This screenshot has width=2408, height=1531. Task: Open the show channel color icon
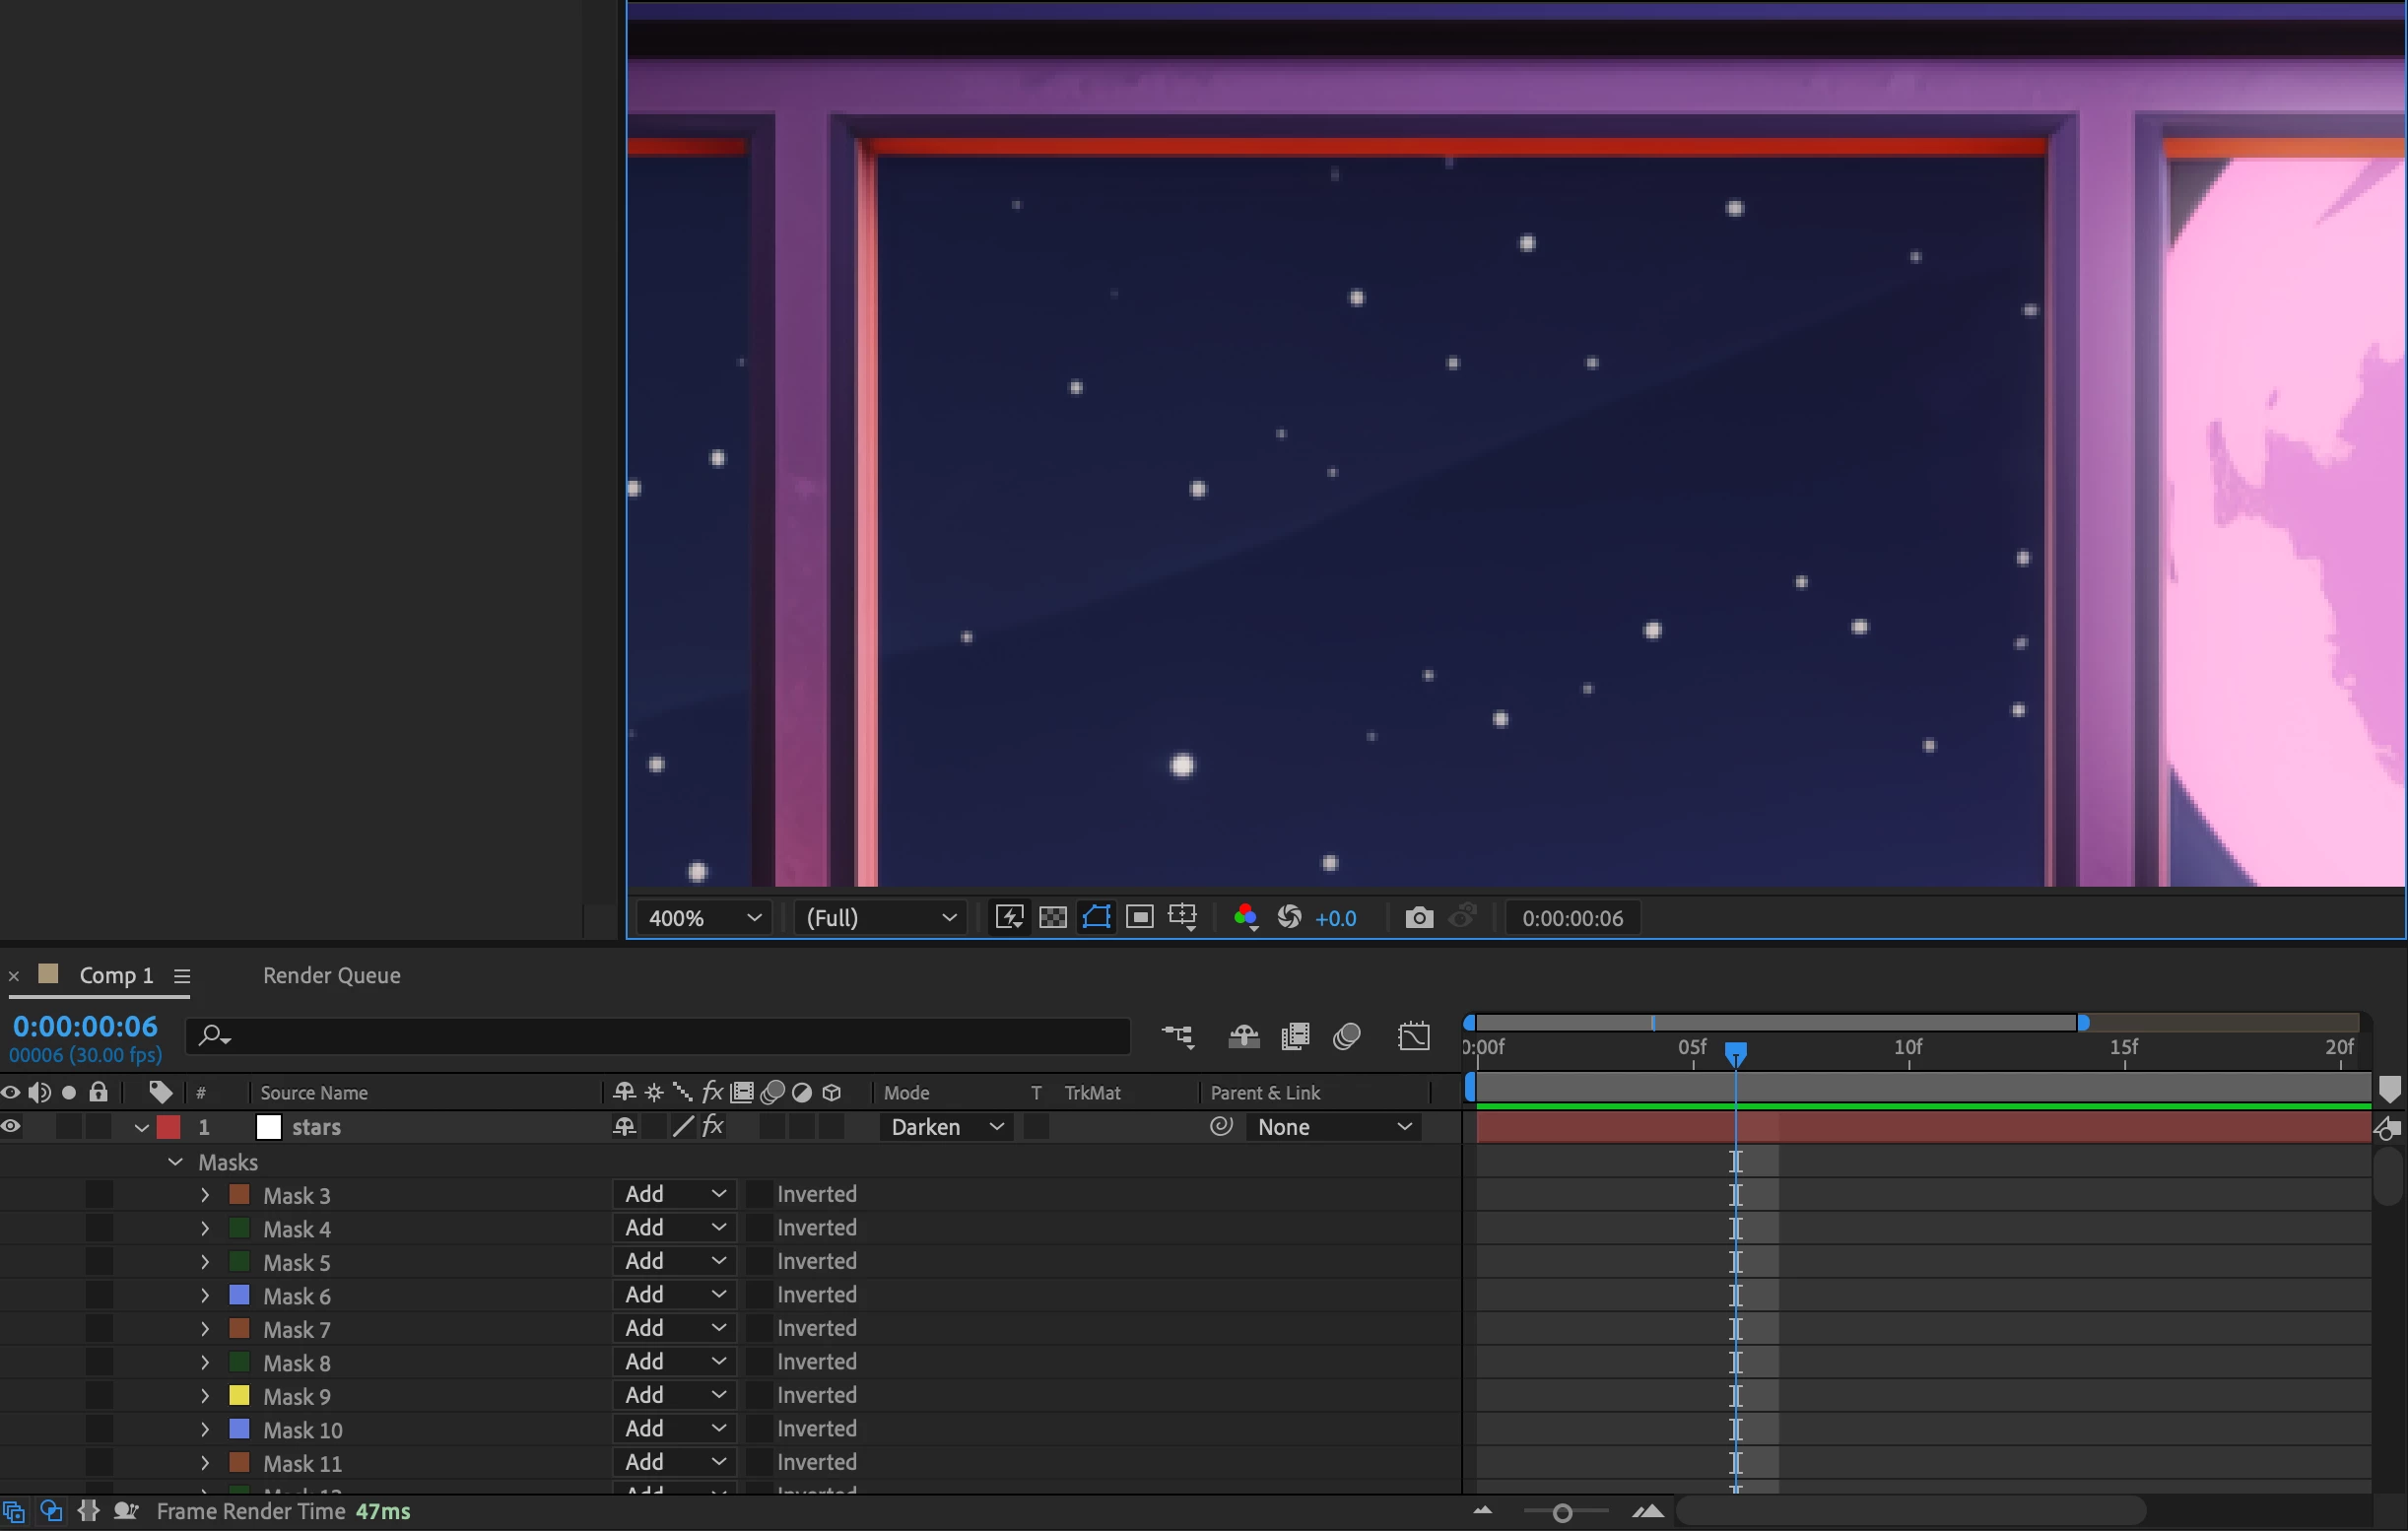[x=1245, y=917]
